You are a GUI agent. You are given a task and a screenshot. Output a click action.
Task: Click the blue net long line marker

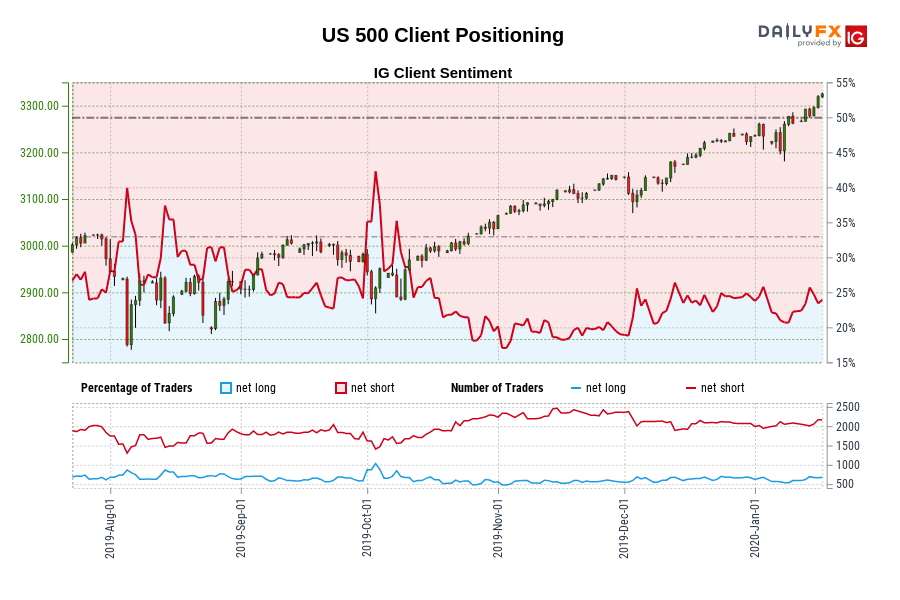[576, 389]
